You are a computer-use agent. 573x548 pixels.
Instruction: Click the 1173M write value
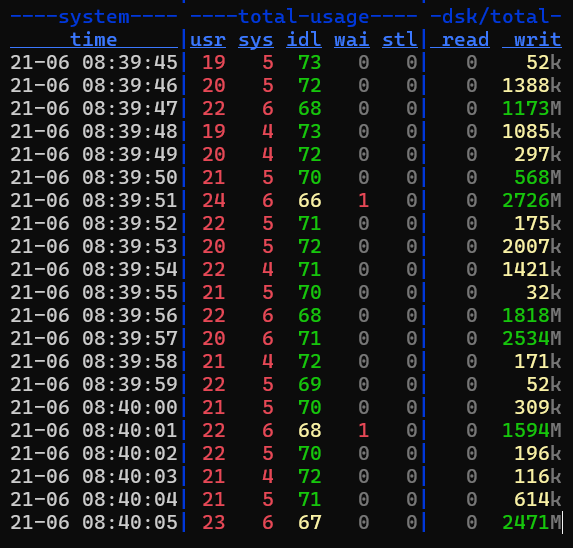click(x=532, y=108)
